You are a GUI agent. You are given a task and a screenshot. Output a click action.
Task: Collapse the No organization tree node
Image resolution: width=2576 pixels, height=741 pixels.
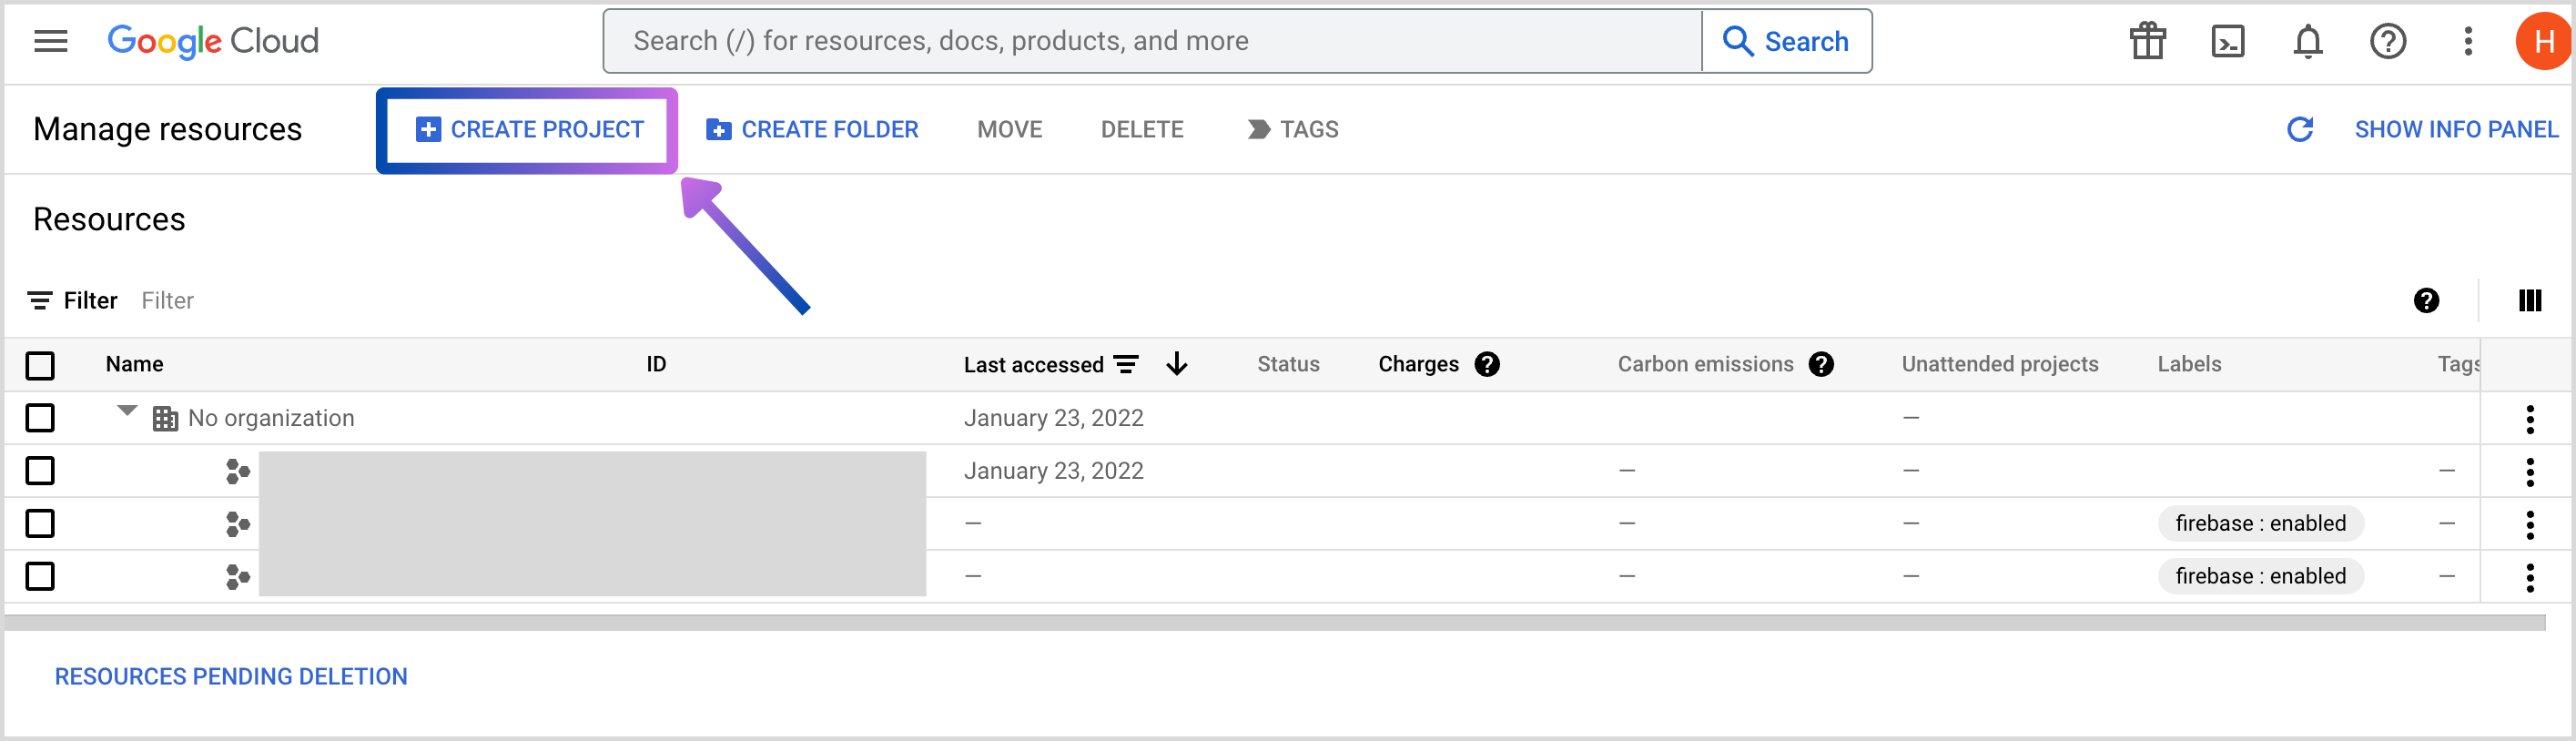127,410
